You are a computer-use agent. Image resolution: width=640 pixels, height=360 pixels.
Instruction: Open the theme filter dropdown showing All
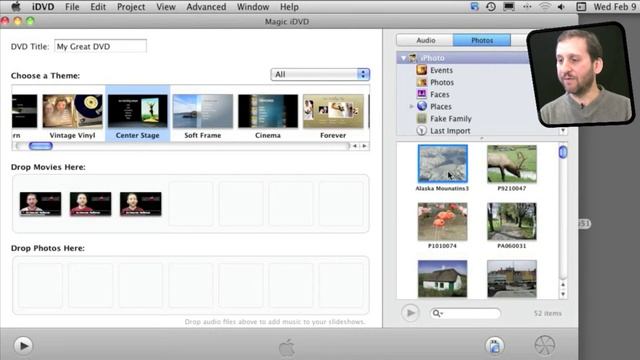pos(320,74)
